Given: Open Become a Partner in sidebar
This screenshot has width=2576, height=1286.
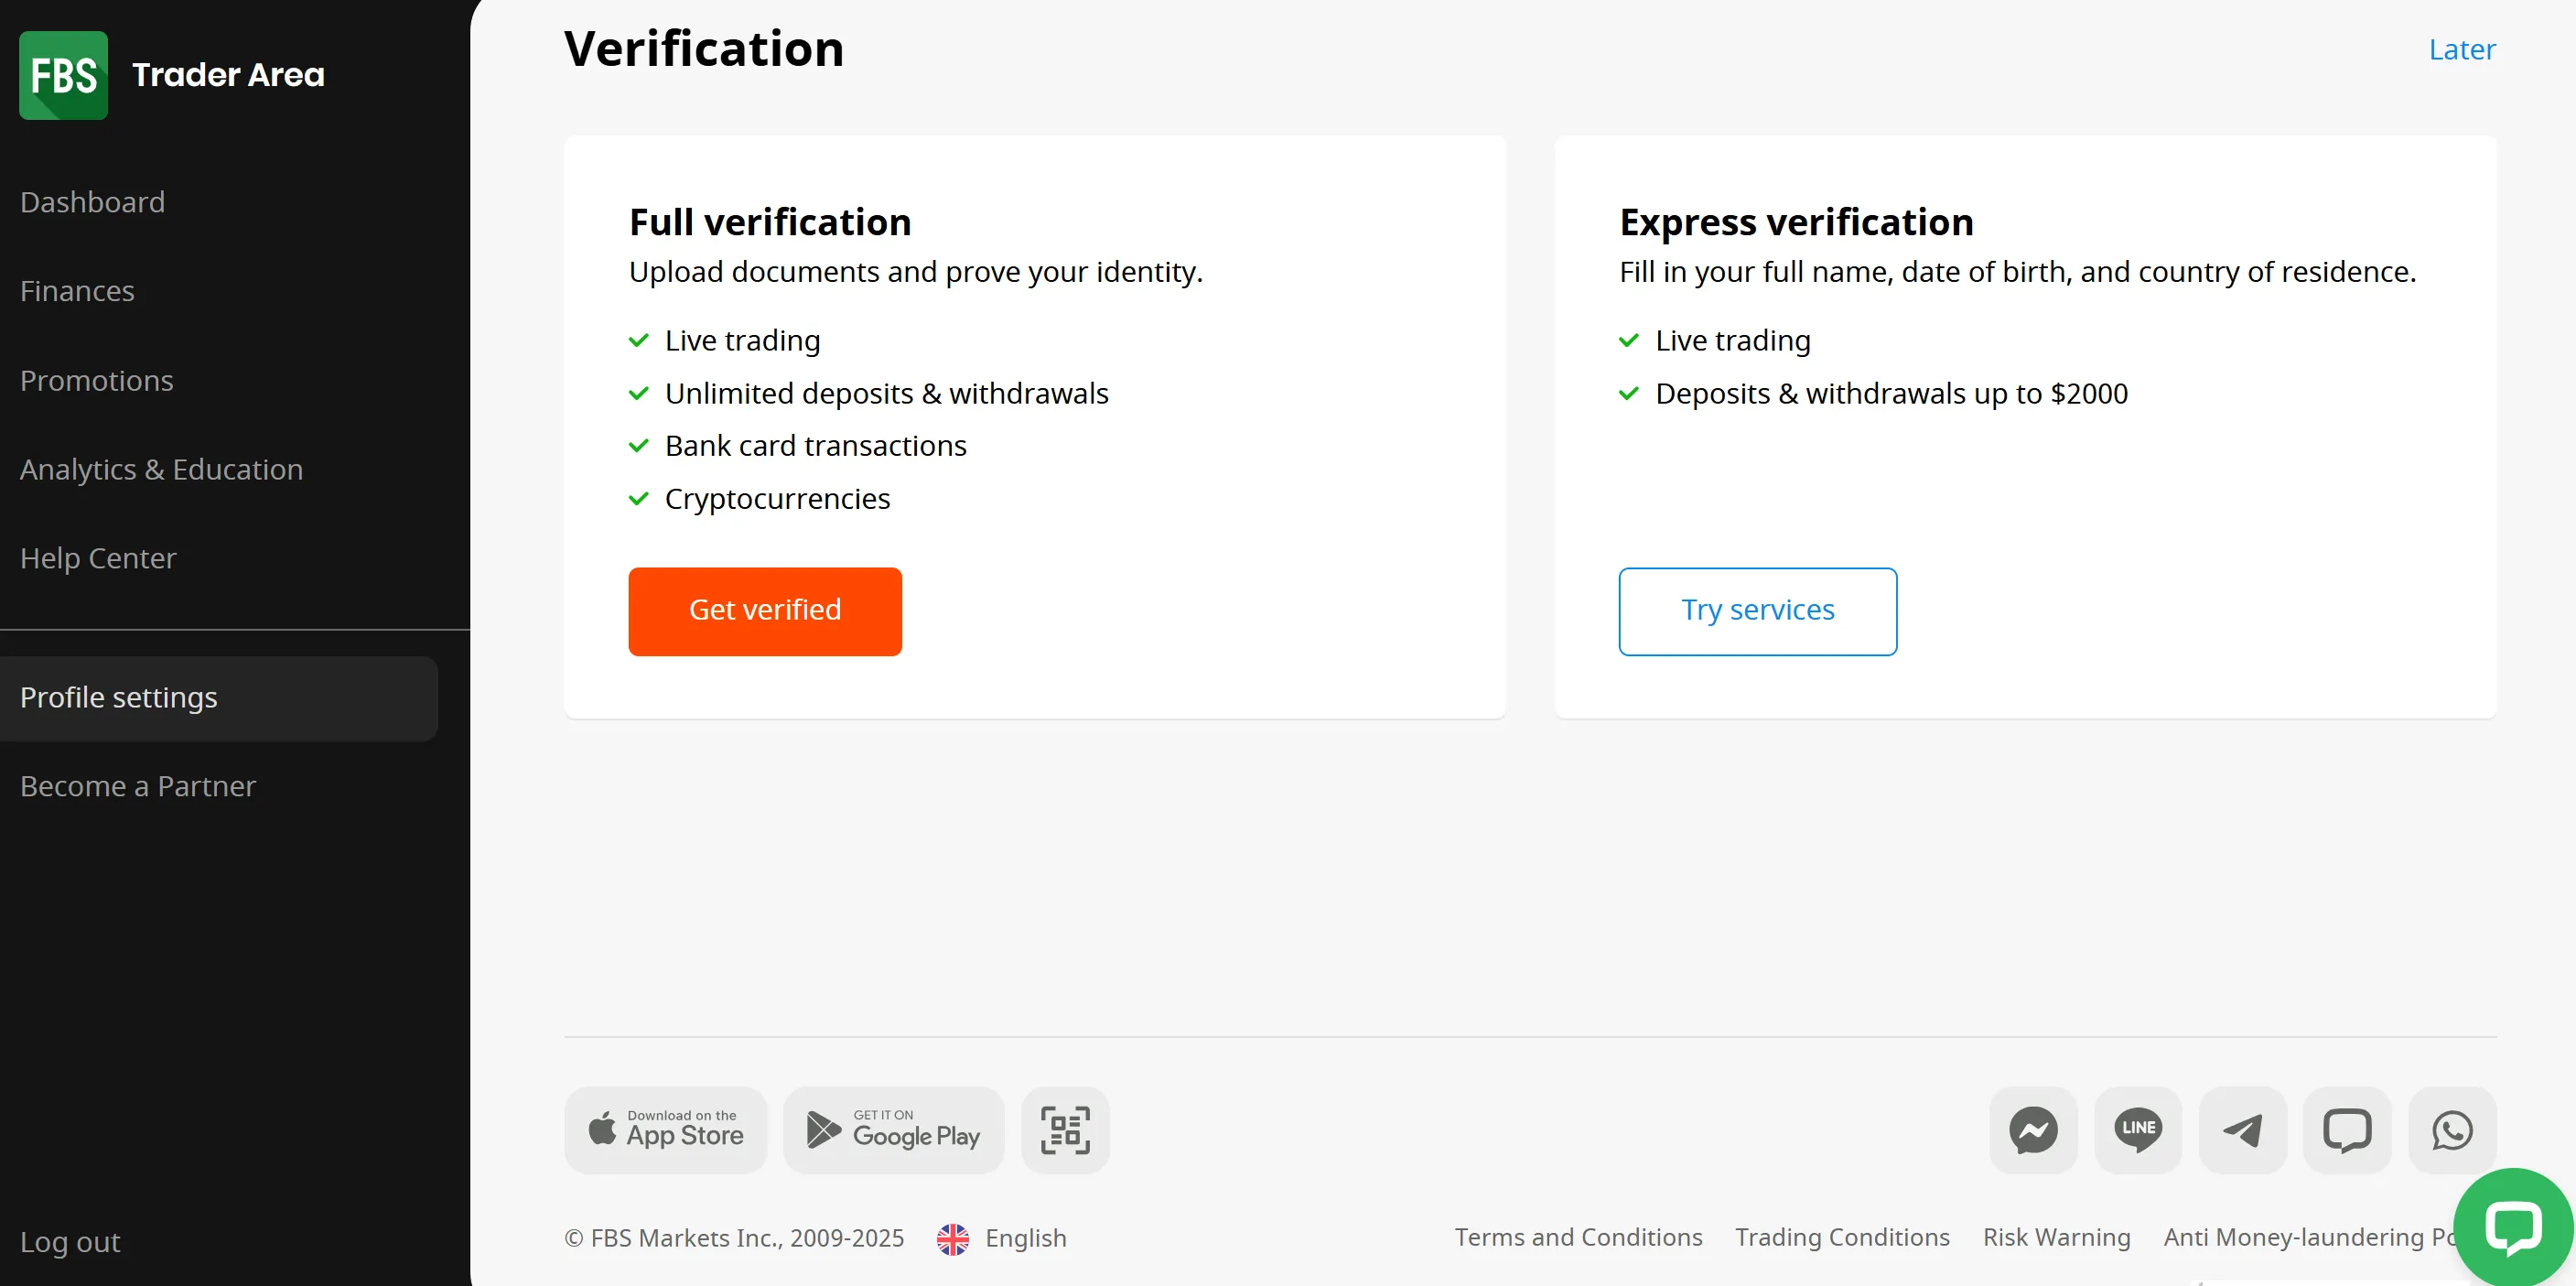Looking at the screenshot, I should 138,786.
